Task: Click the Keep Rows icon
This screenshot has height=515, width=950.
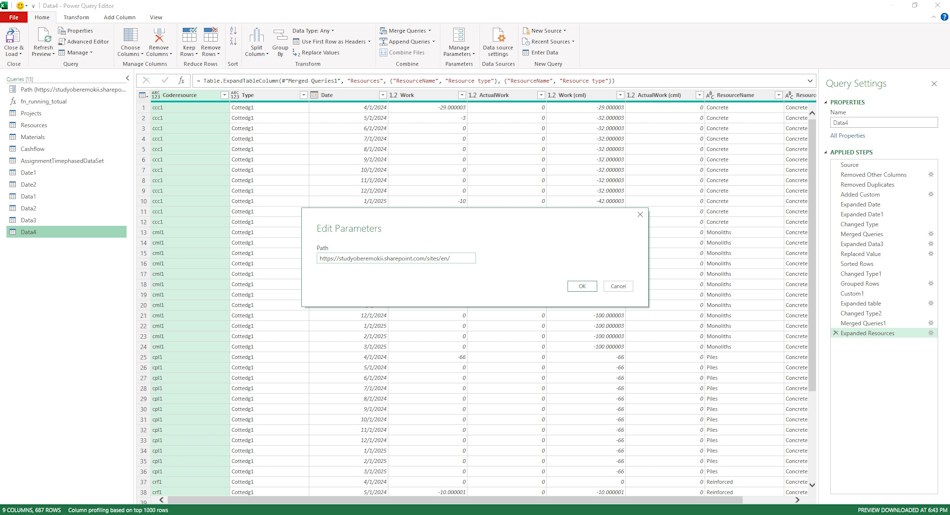Action: click(x=189, y=35)
